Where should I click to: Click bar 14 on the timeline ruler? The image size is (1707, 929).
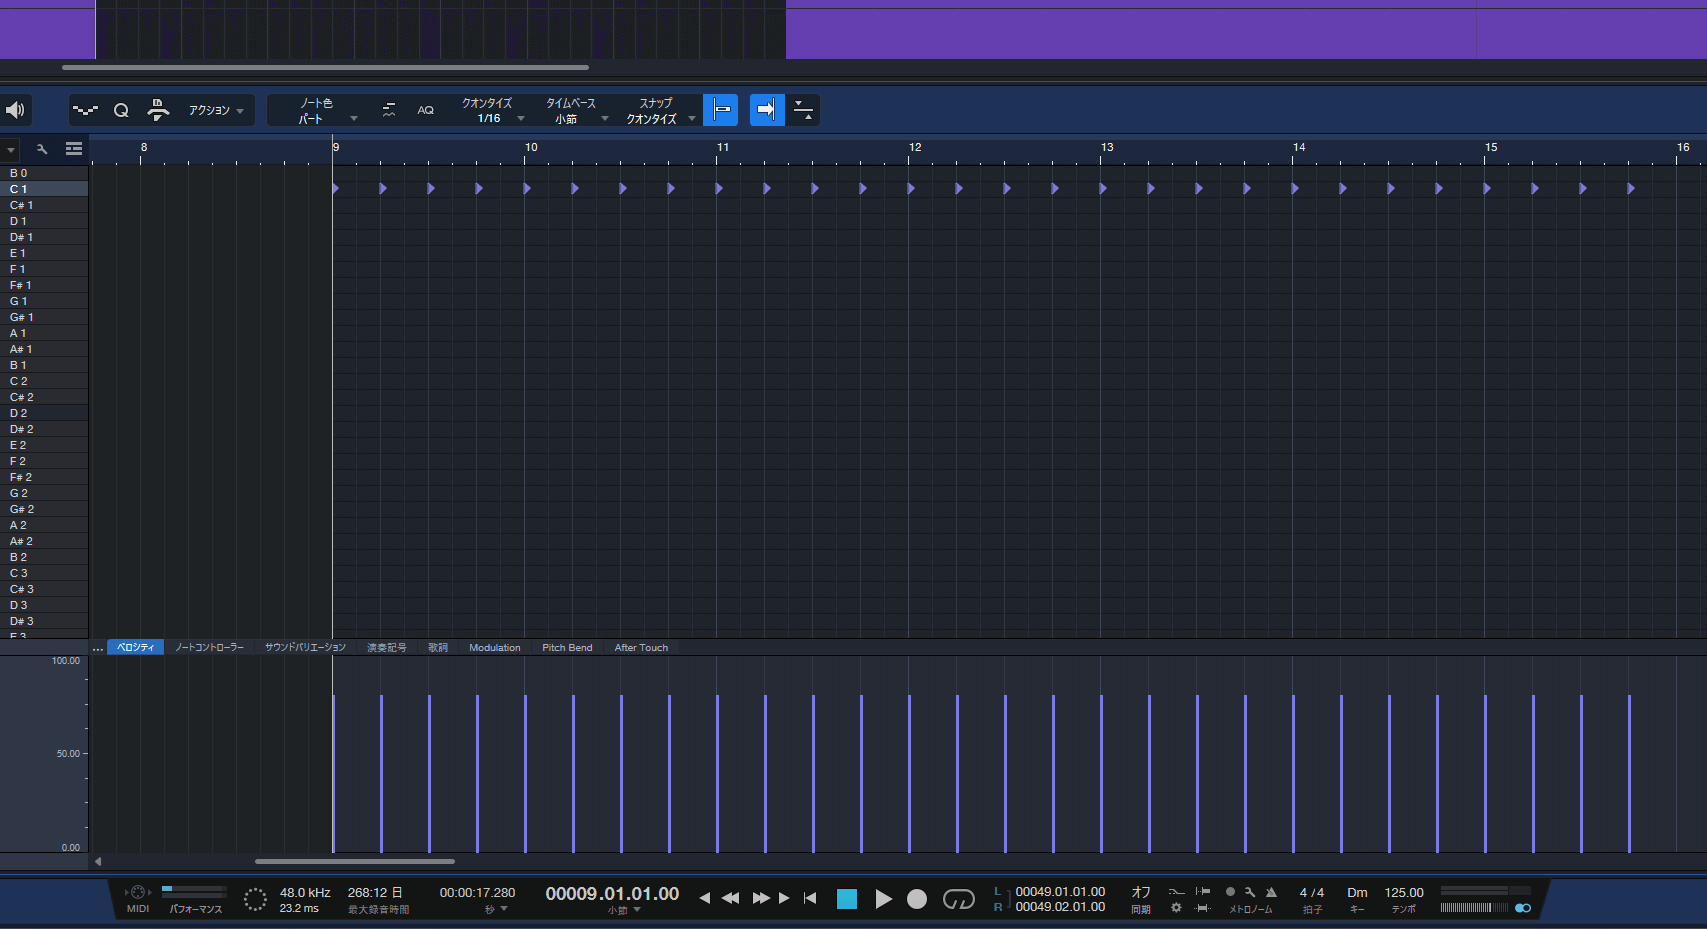pyautogui.click(x=1299, y=148)
